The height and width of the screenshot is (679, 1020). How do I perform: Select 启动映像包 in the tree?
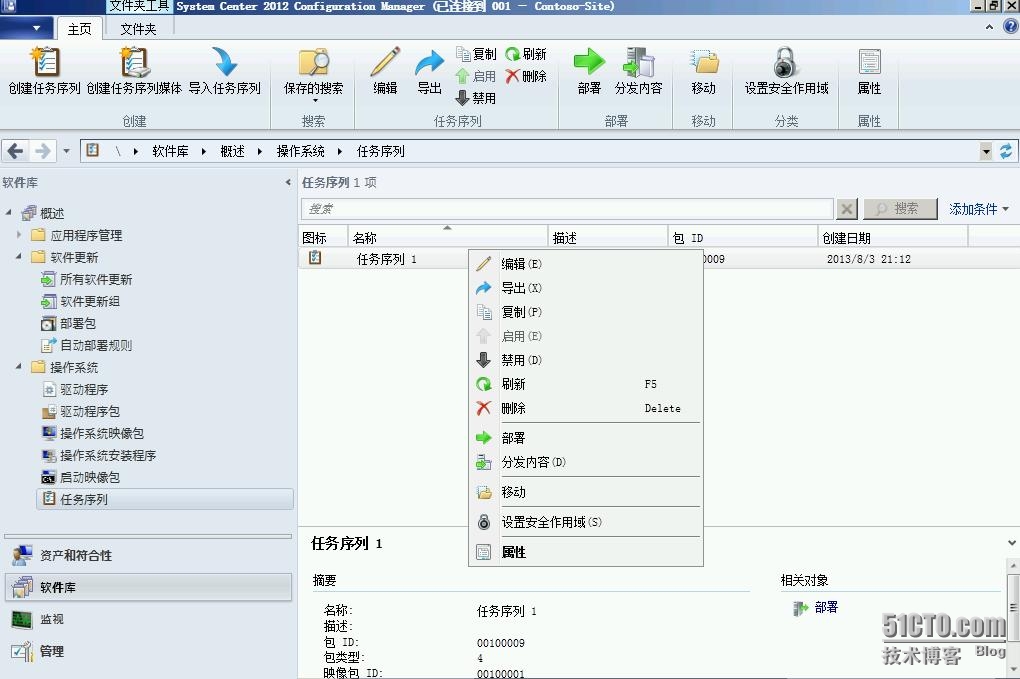click(90, 477)
